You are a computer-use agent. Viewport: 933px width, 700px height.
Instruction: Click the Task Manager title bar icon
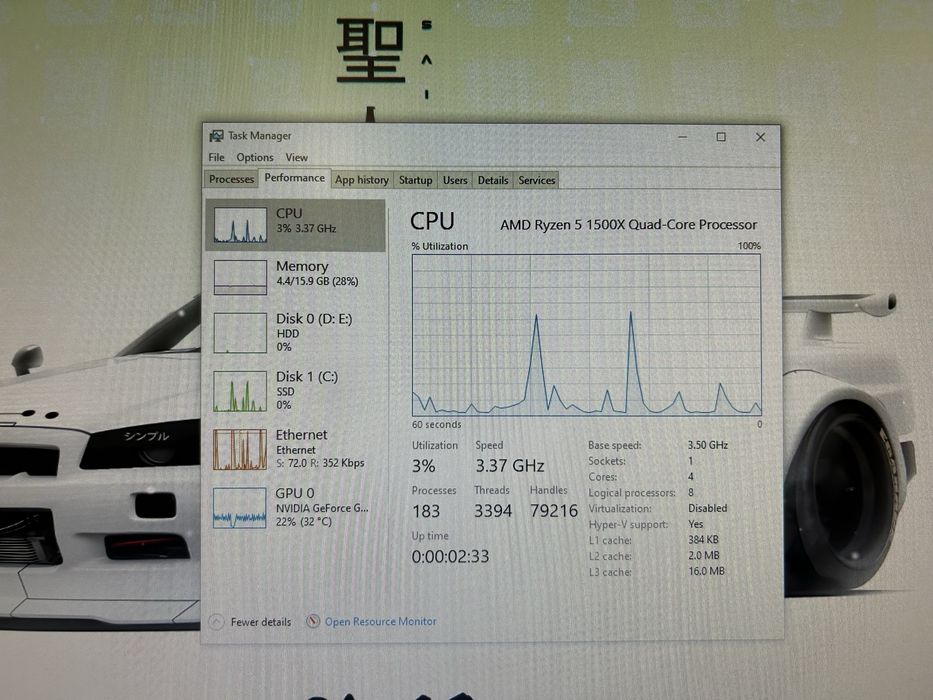(x=216, y=136)
